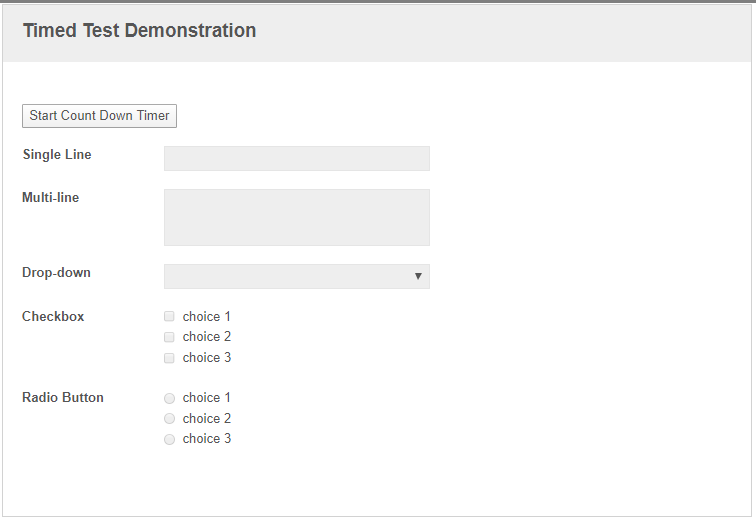Click the Start Count Down Timer button
The image size is (756, 522).
tap(99, 116)
